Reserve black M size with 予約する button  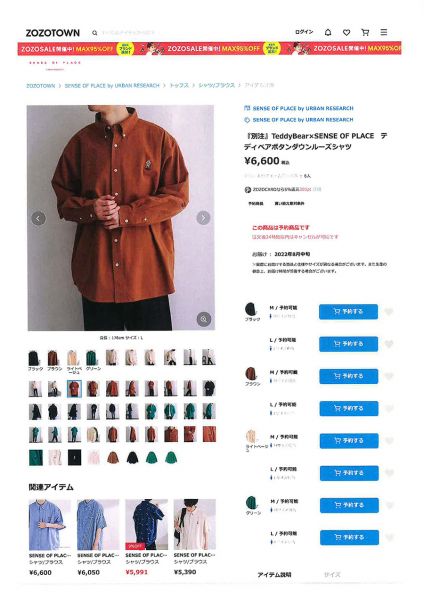pyautogui.click(x=348, y=311)
